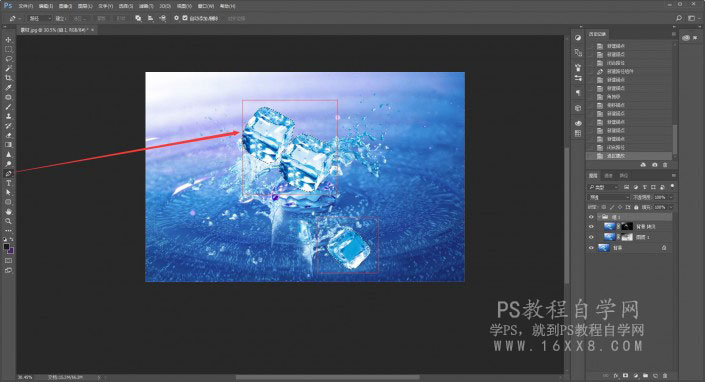Screen dimensions: 705x382
Task: Pick the Horizontal Type tool
Action: tap(8, 183)
